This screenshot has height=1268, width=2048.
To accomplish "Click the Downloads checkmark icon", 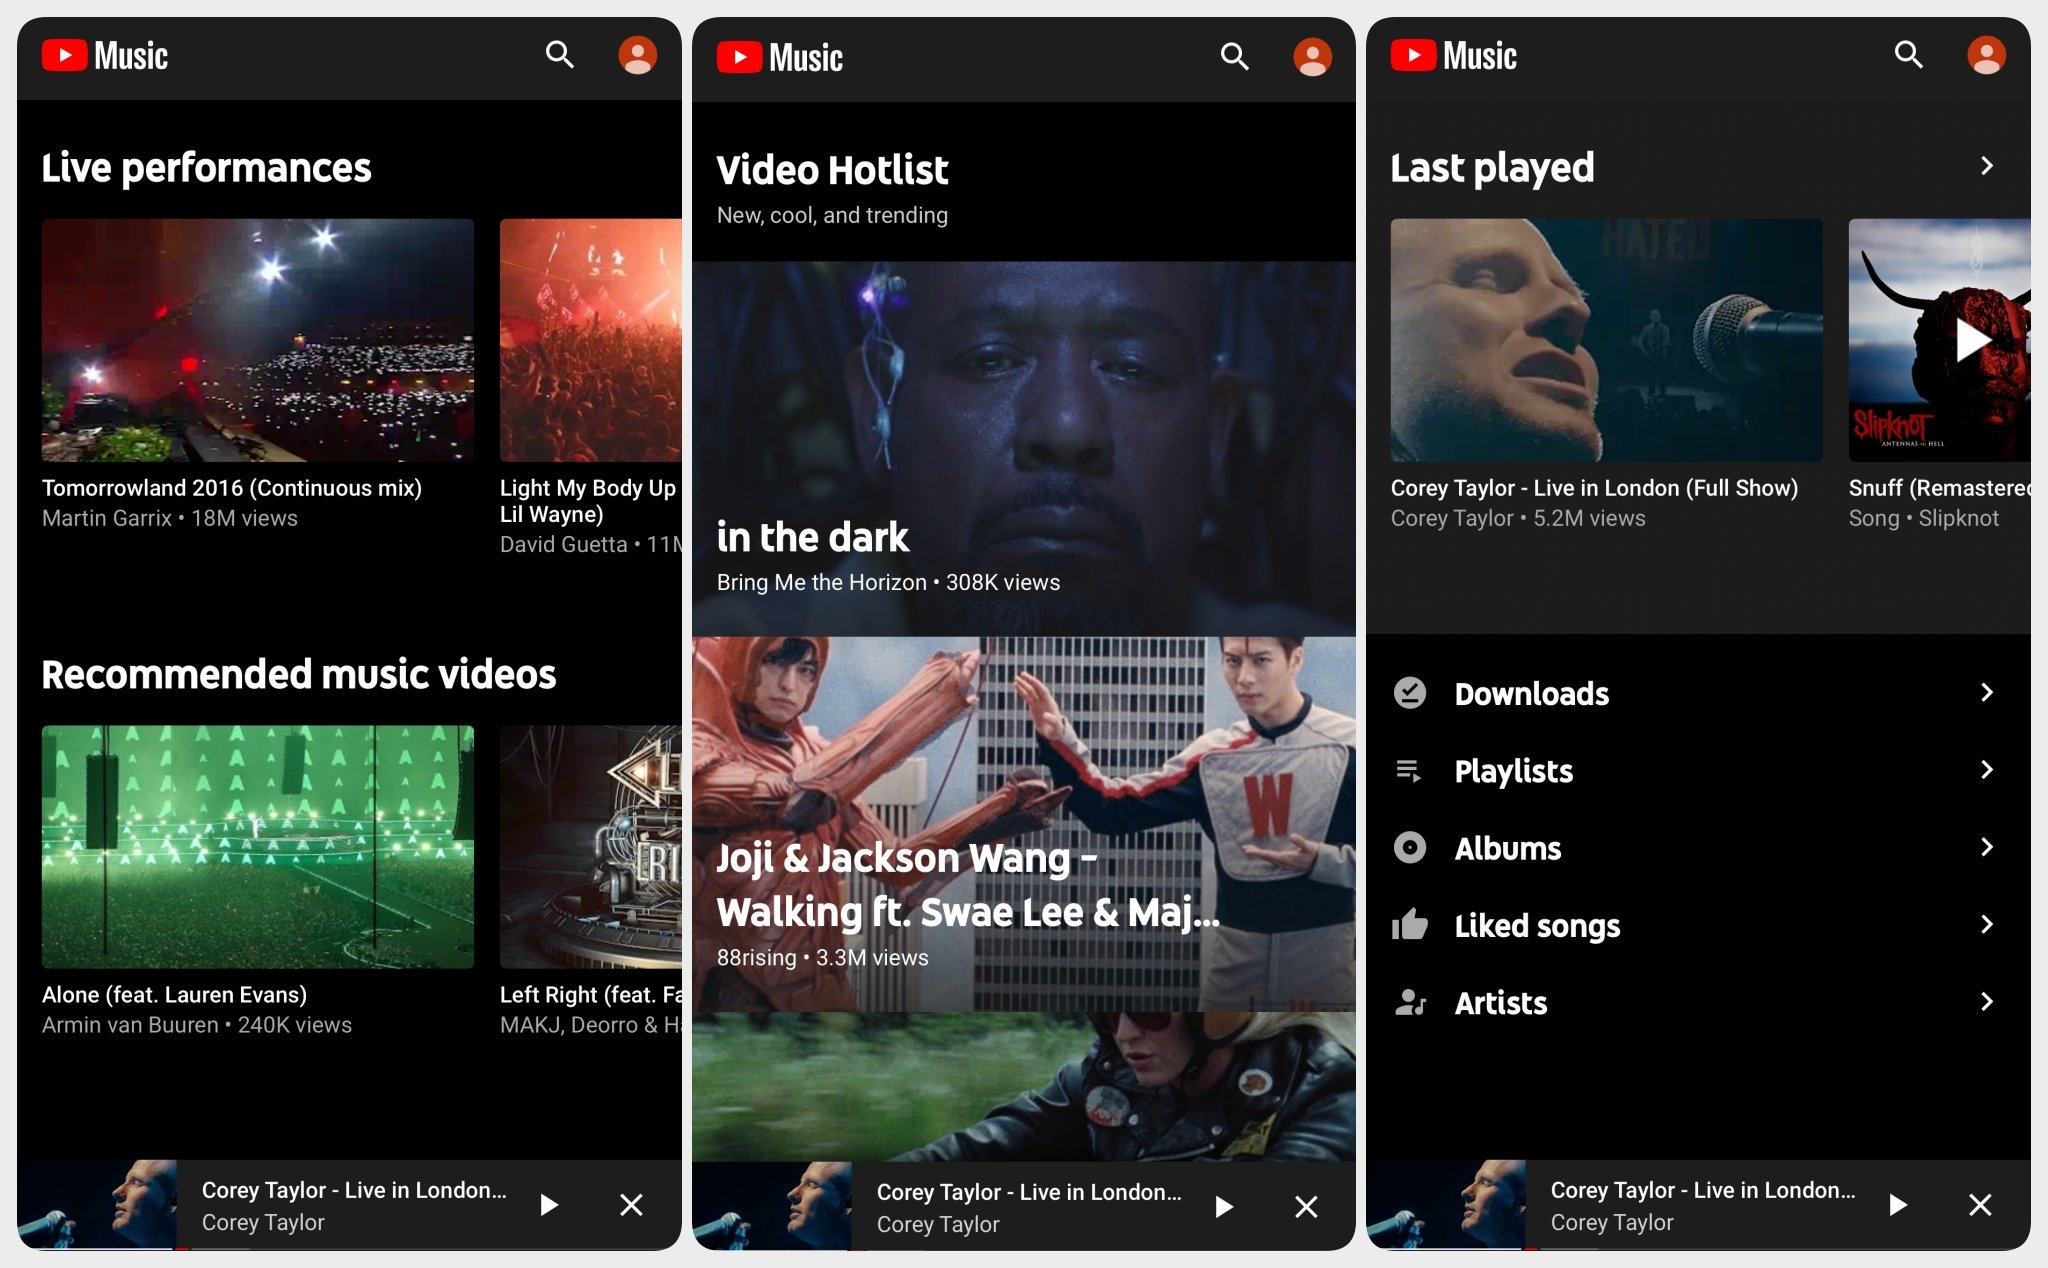I will (x=1410, y=692).
